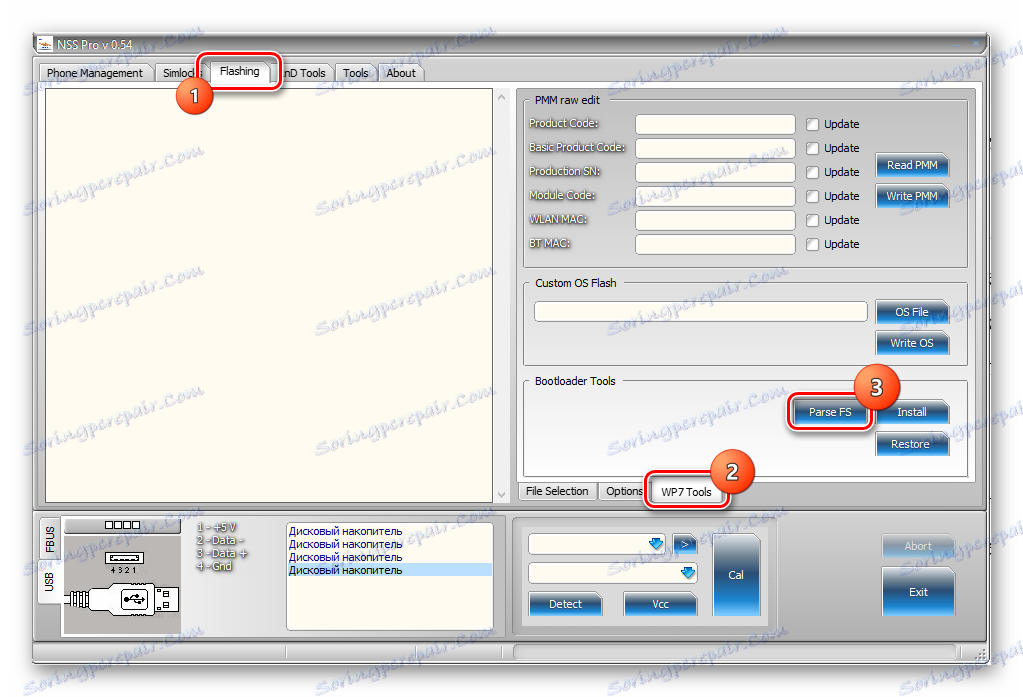Click the Parse FS button
The image size is (1023, 697).
(x=830, y=412)
